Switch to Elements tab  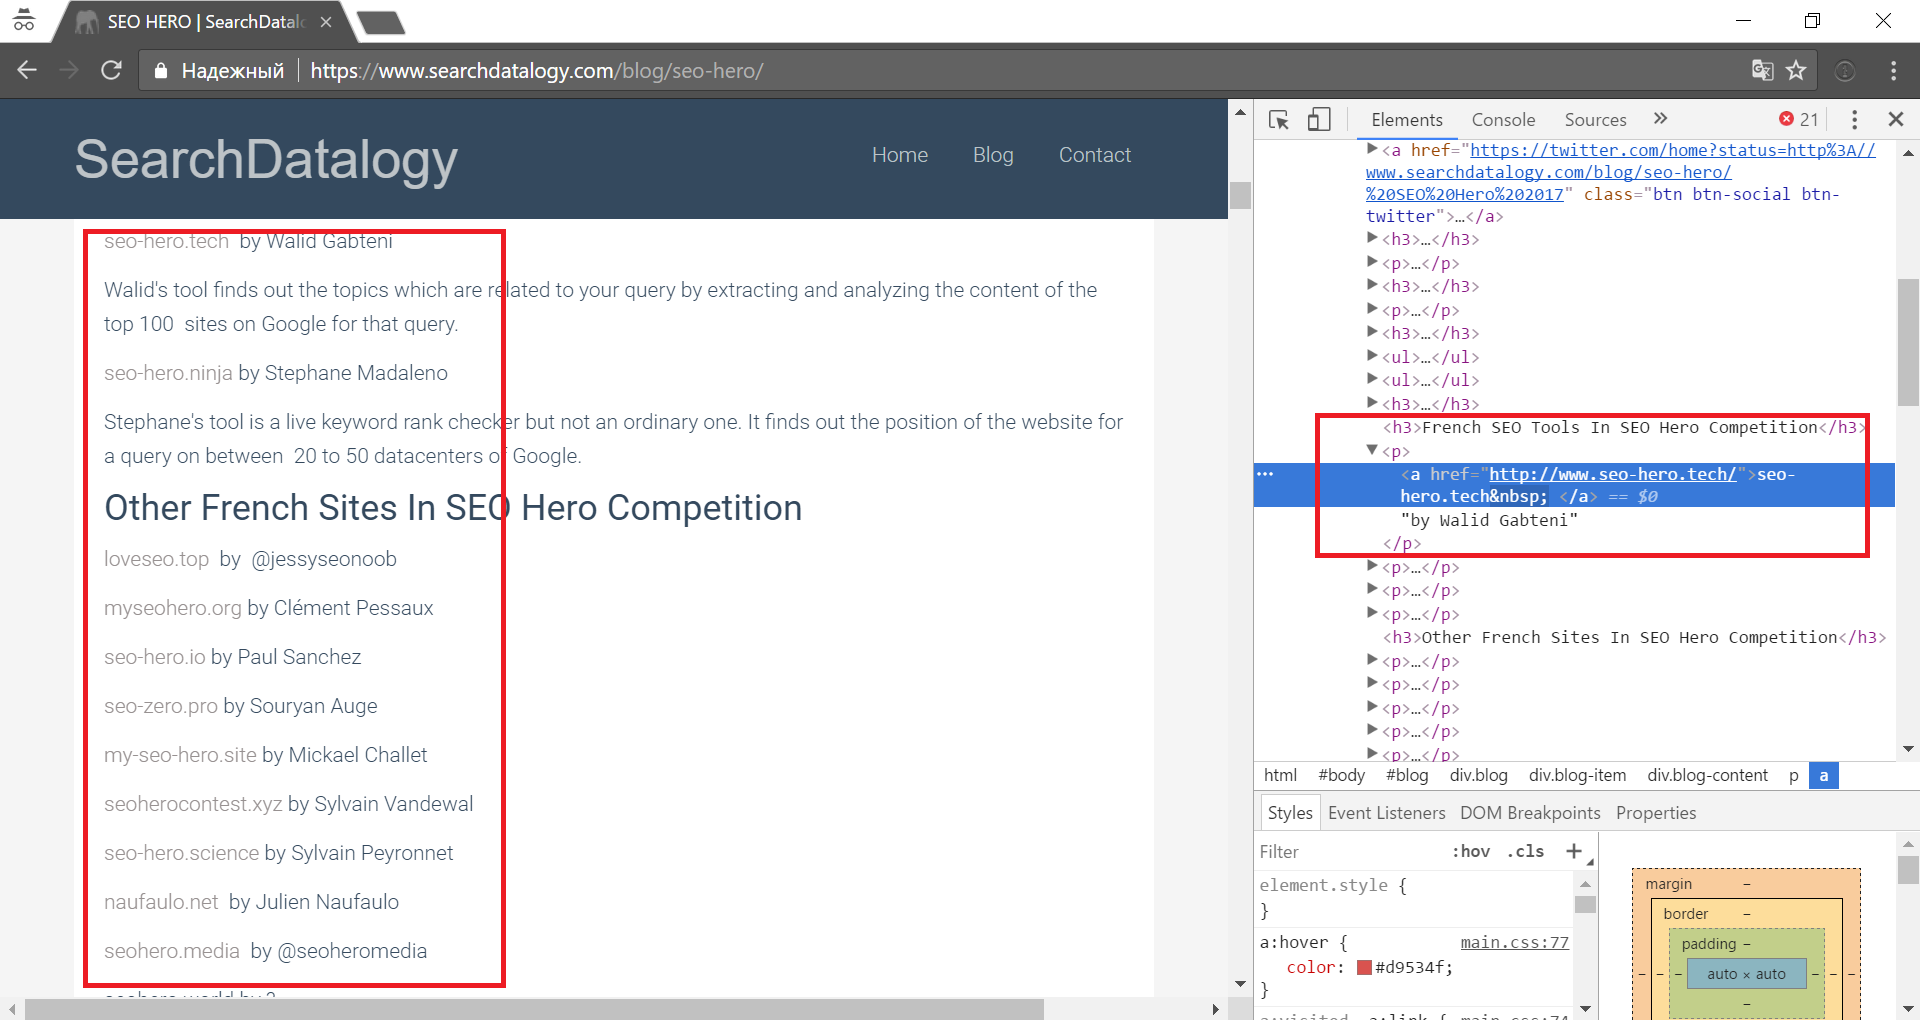tap(1407, 119)
